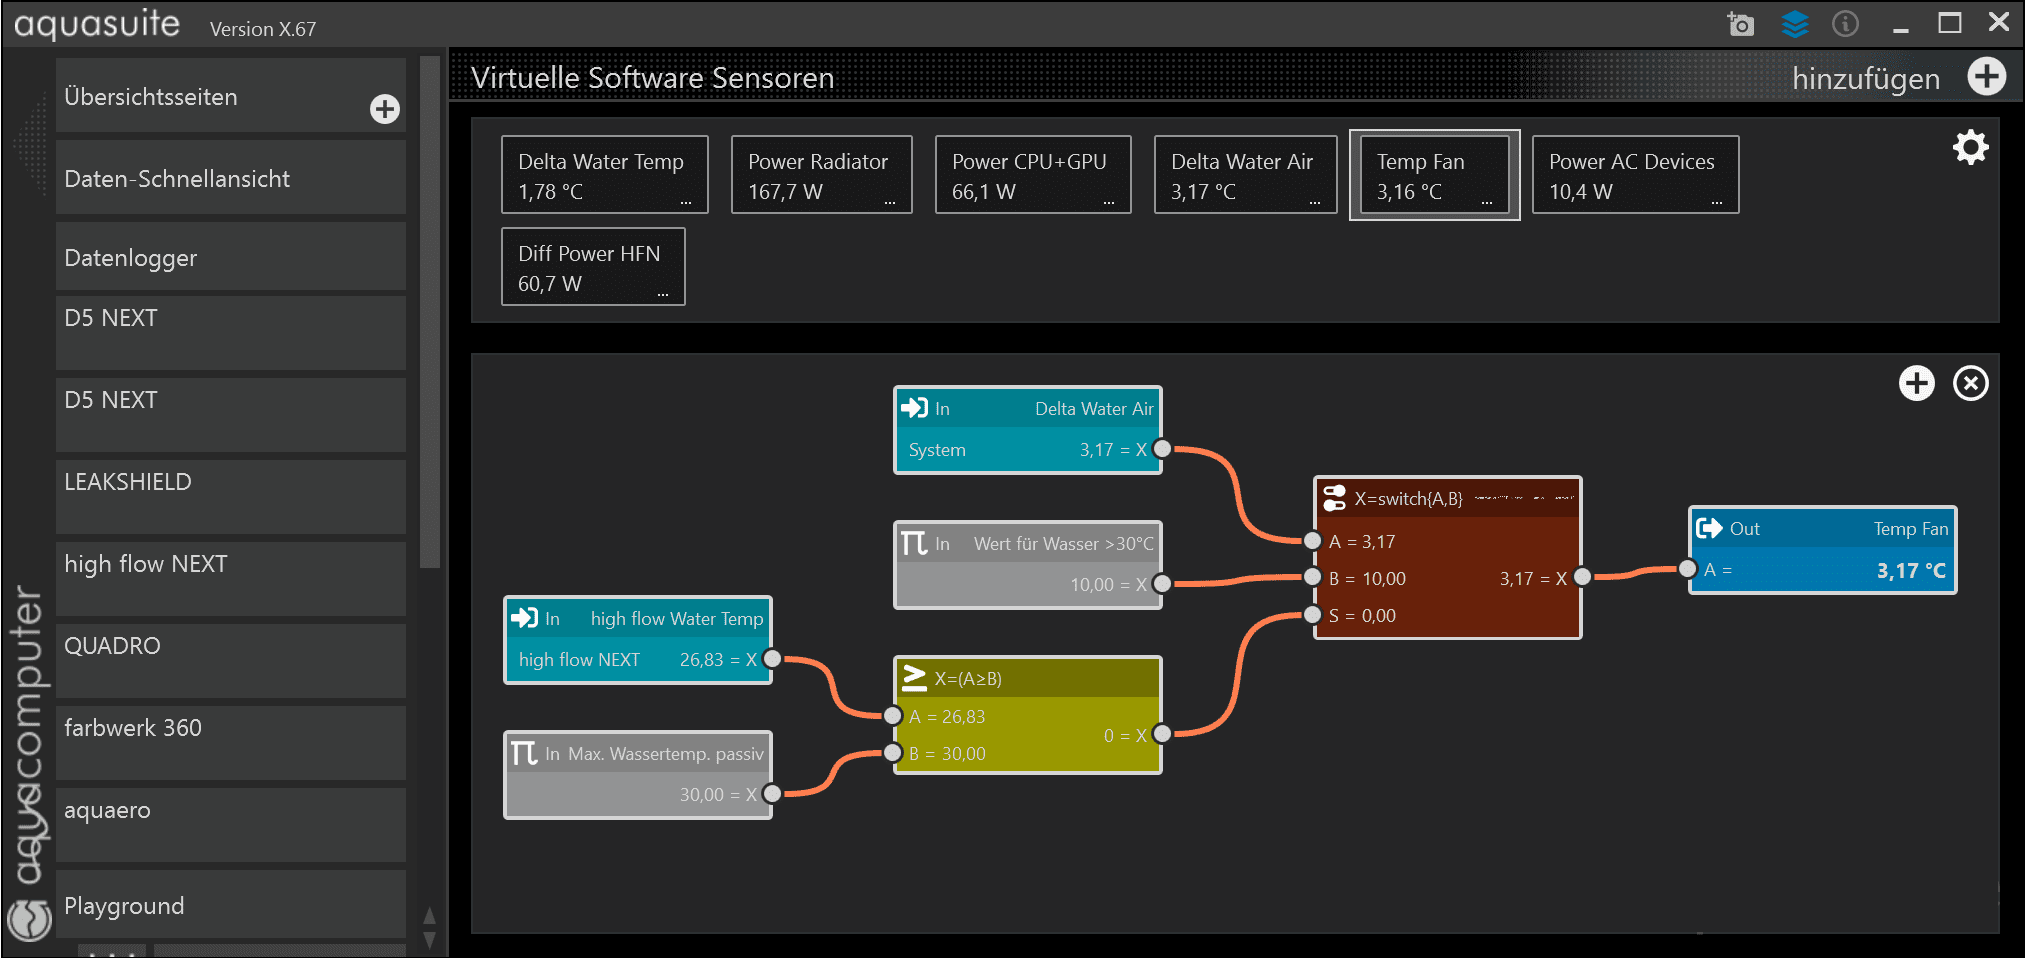Select the Power AC Devices sensor tile
The height and width of the screenshot is (958, 2025).
pos(1635,175)
